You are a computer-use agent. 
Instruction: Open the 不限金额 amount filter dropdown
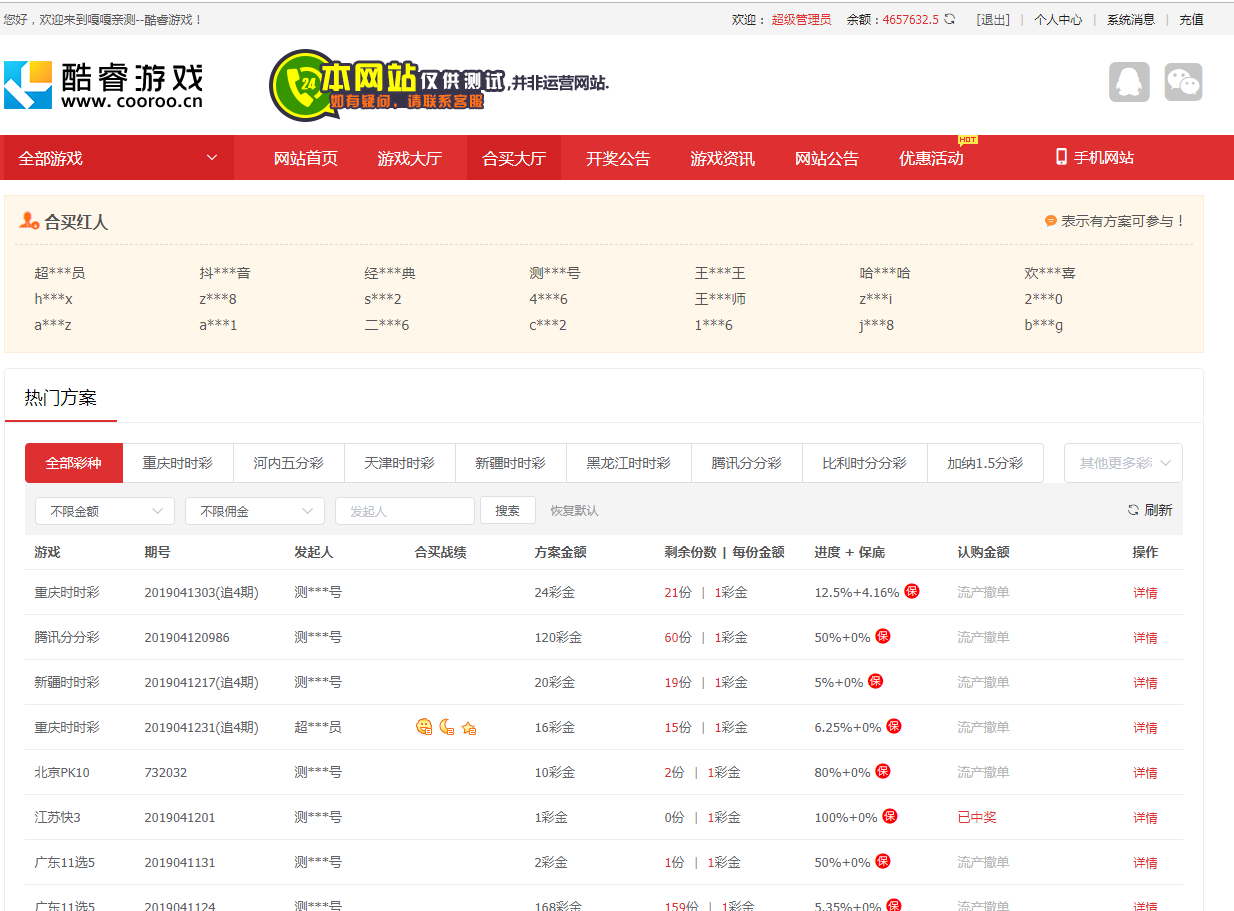pyautogui.click(x=105, y=511)
